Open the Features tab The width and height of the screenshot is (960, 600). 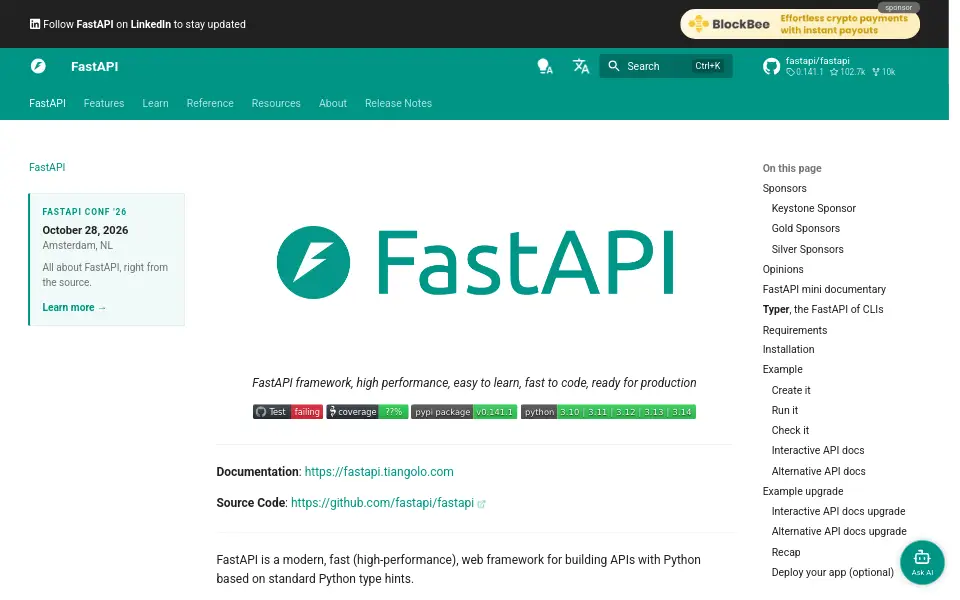[x=104, y=103]
